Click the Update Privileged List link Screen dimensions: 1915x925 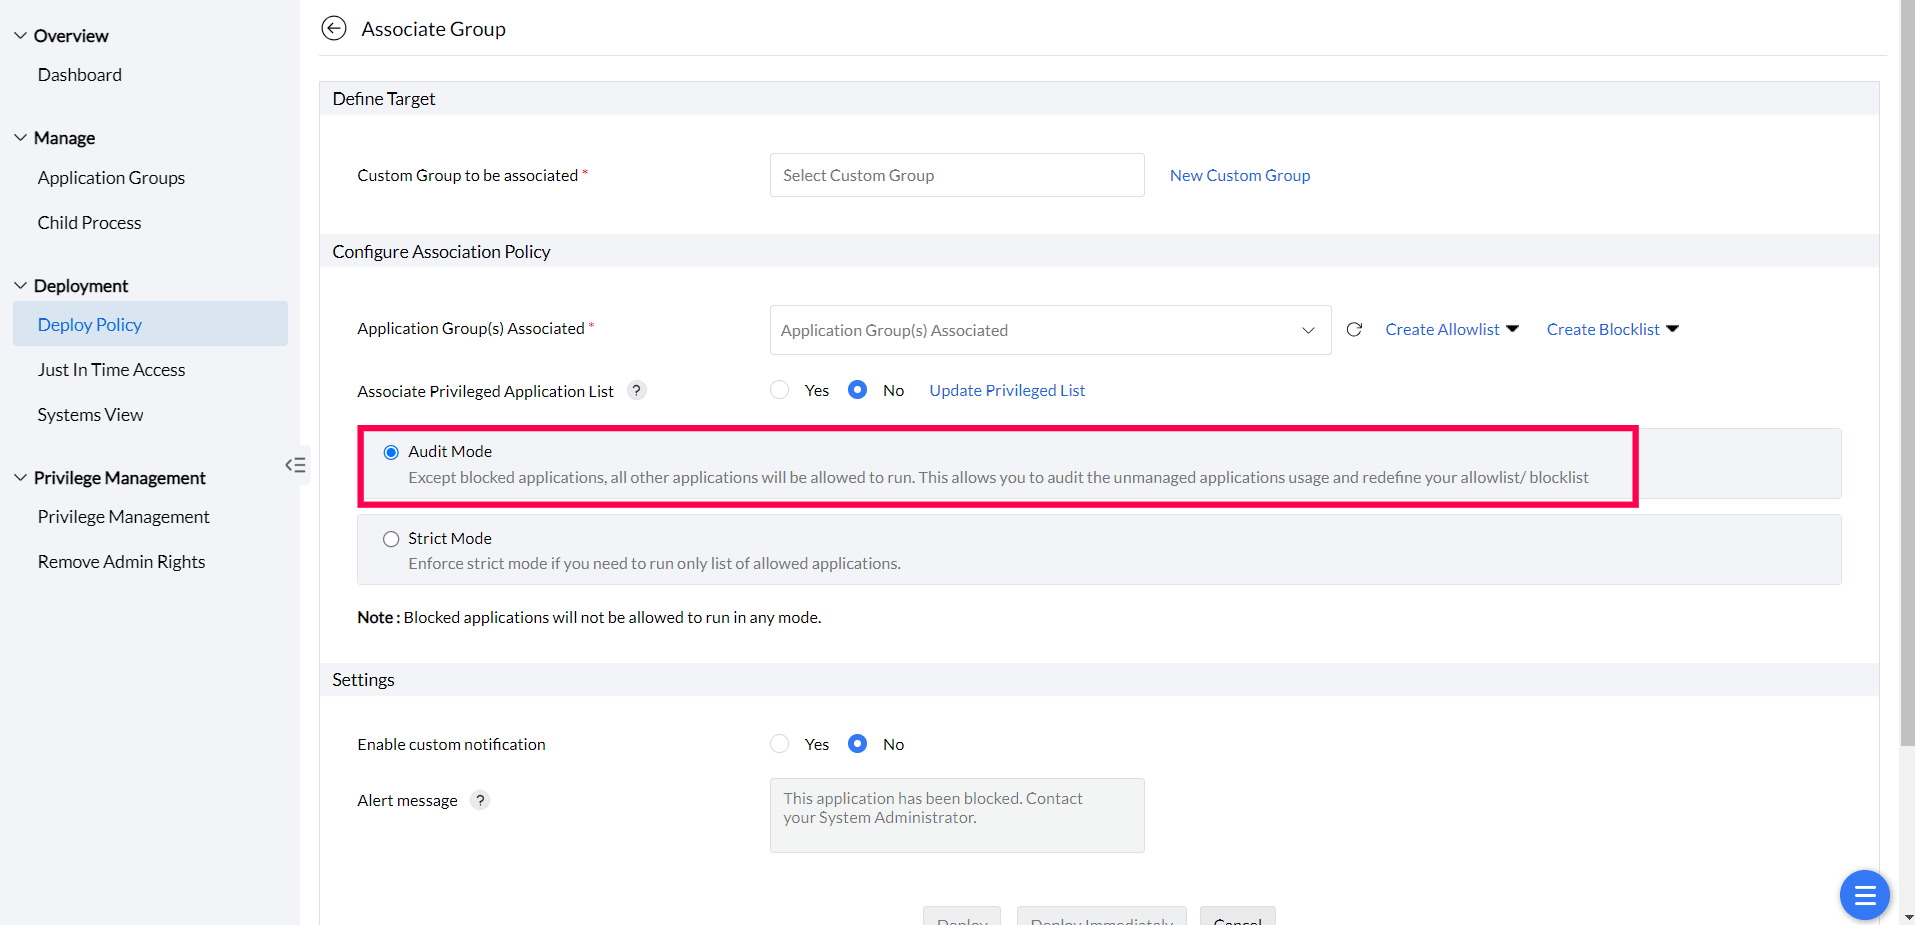(x=1007, y=391)
